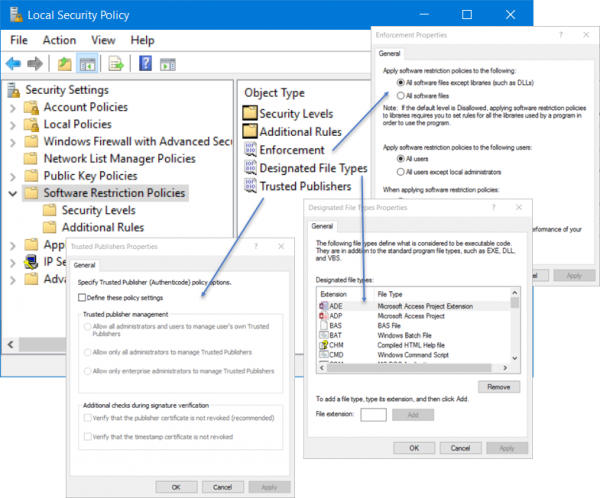Viewport: 600px width, 498px height.
Task: Expand the Public Key Policies node
Action: (12, 176)
